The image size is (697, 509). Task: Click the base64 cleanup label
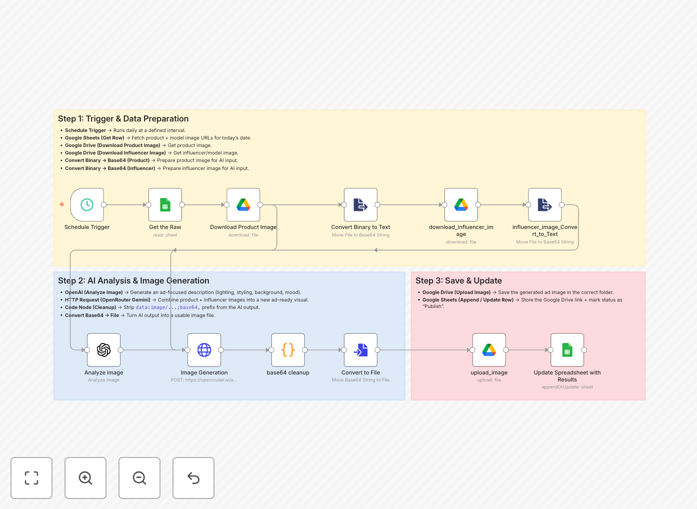coord(288,373)
